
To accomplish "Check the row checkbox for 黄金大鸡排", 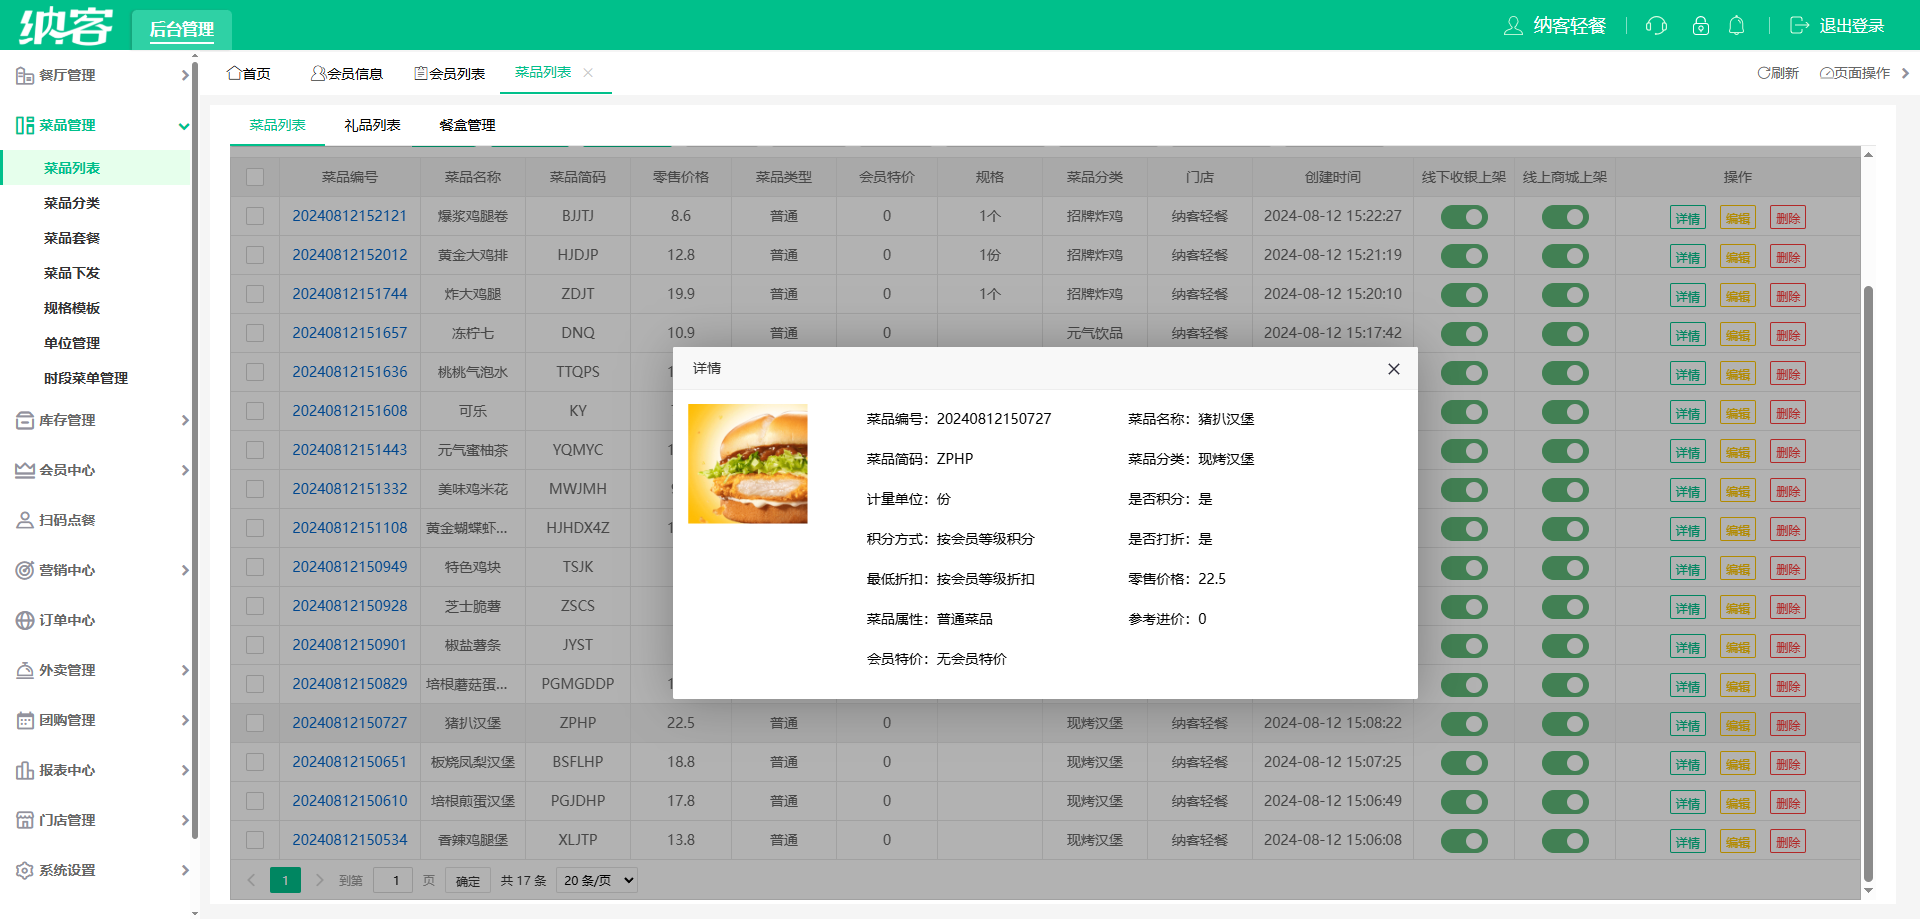I will (255, 255).
